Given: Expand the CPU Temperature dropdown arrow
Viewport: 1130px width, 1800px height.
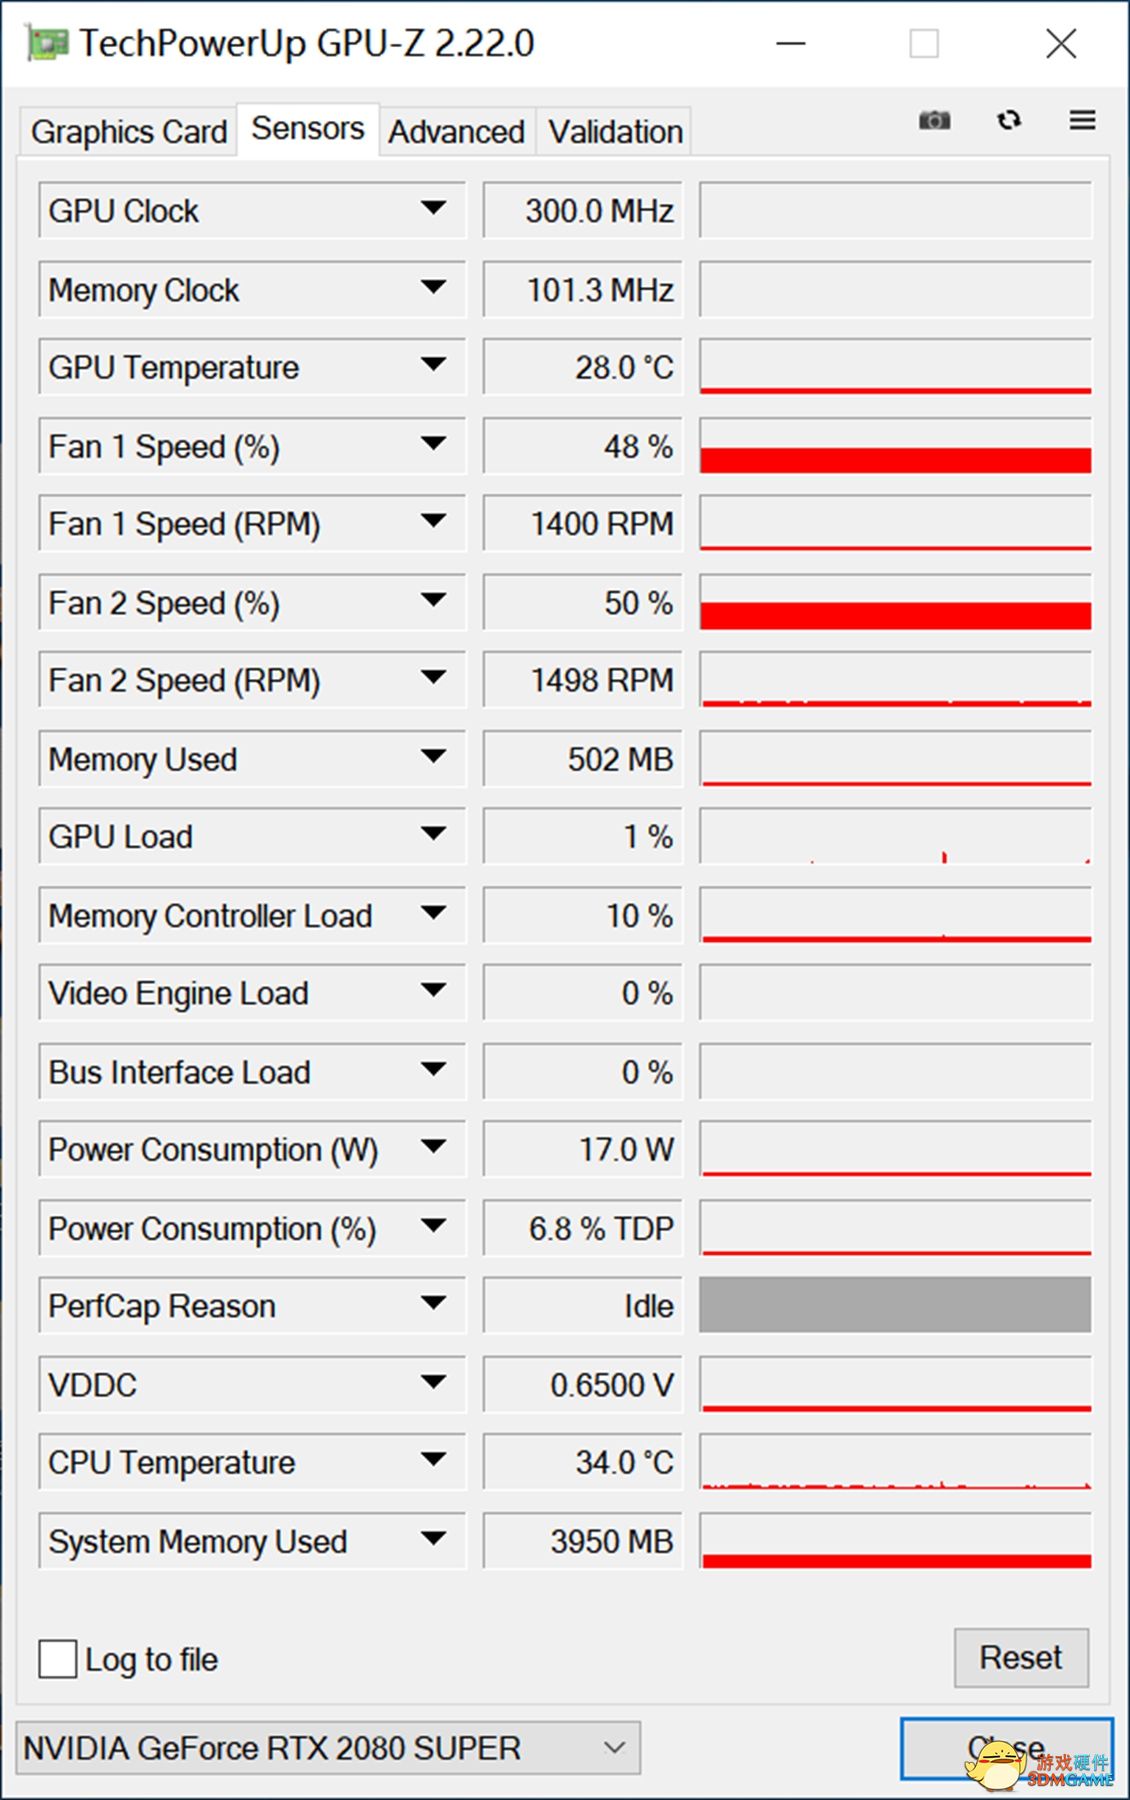Looking at the screenshot, I should 433,1460.
